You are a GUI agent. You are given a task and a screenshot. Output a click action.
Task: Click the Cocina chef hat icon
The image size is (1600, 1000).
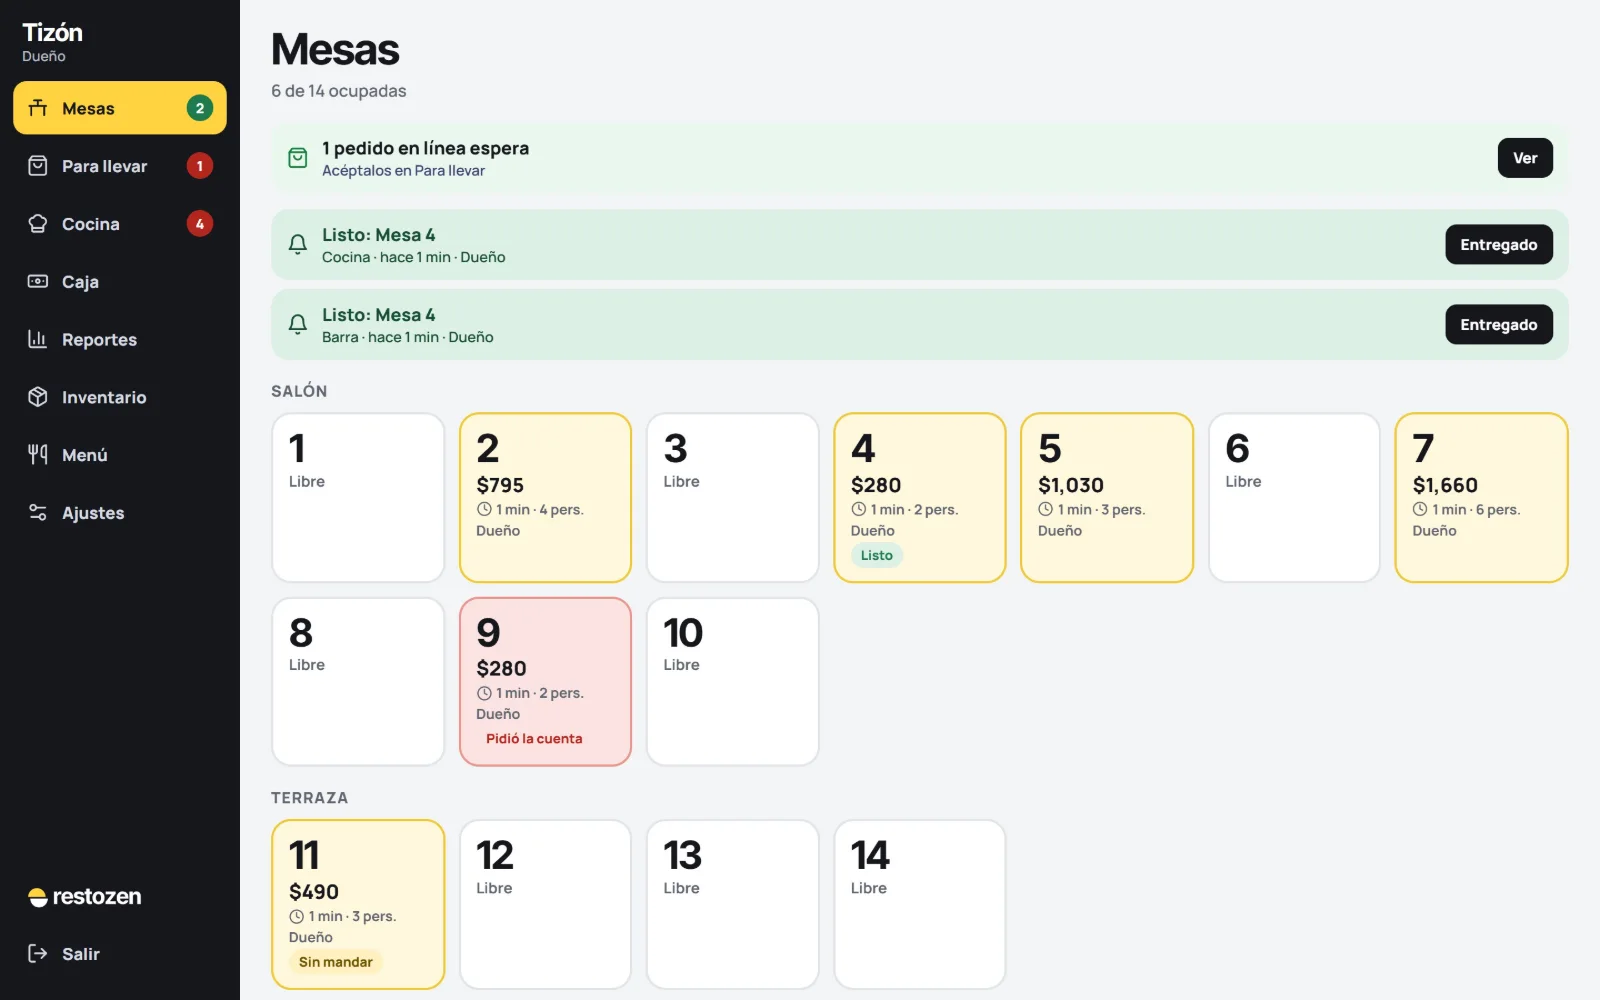coord(38,224)
